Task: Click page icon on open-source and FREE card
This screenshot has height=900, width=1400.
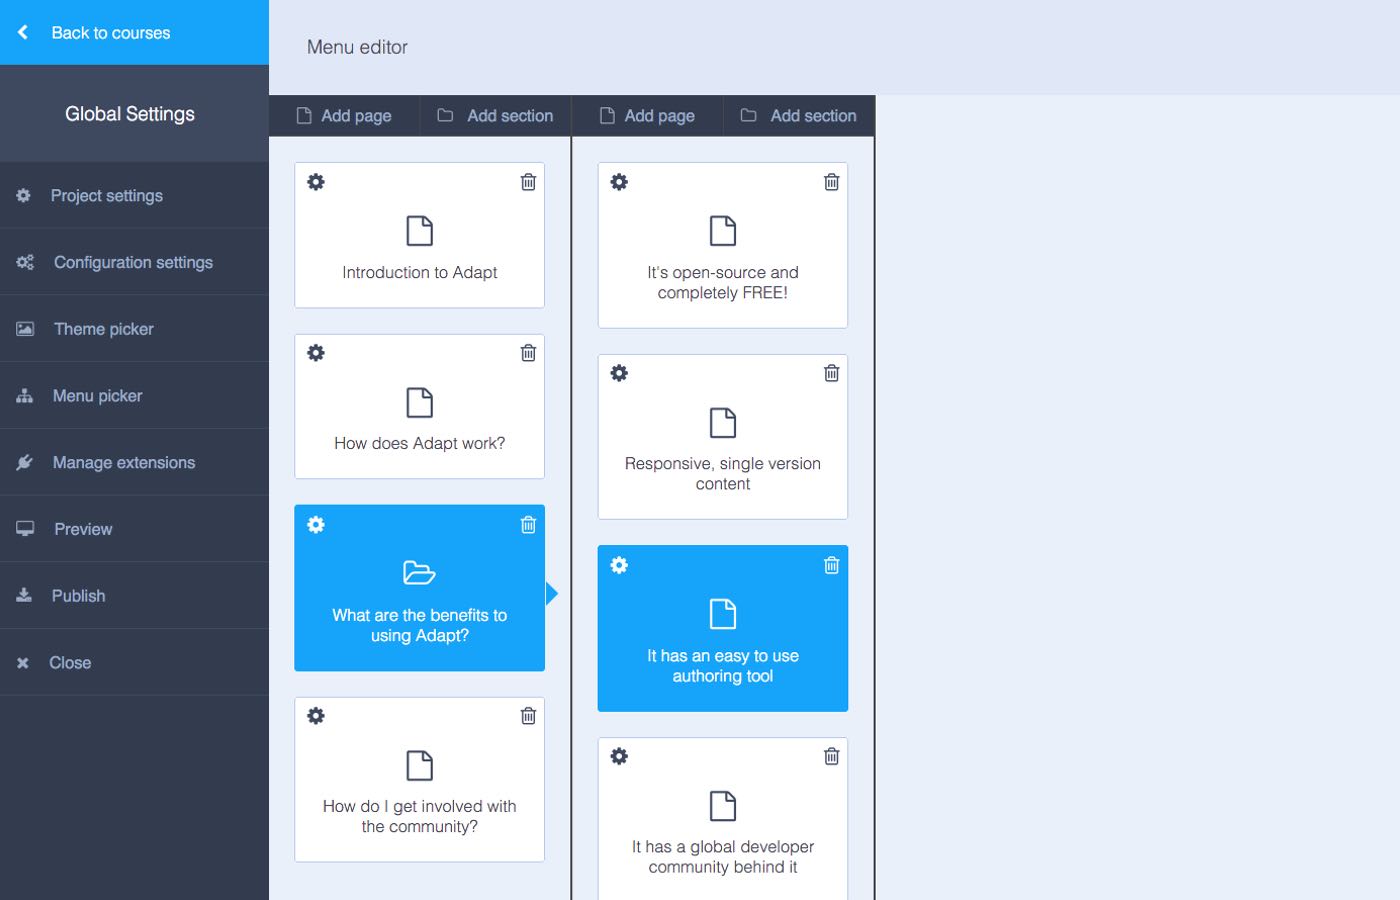Action: pos(723,231)
